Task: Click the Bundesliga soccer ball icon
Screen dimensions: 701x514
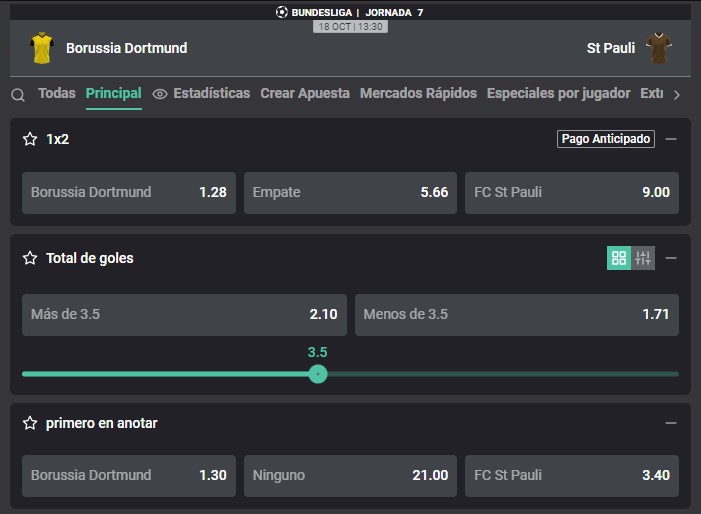Action: click(x=282, y=12)
